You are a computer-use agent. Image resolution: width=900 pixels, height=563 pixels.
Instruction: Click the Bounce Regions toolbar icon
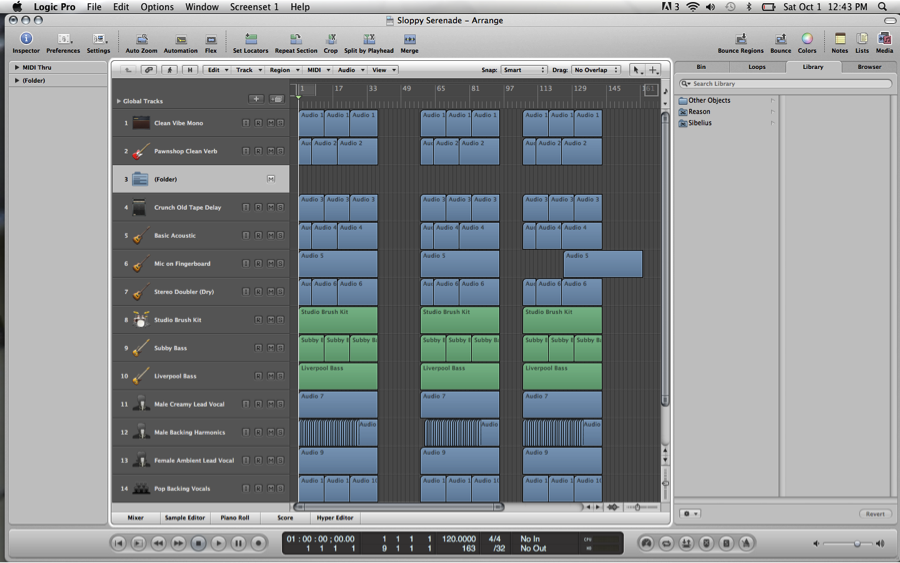tap(741, 41)
